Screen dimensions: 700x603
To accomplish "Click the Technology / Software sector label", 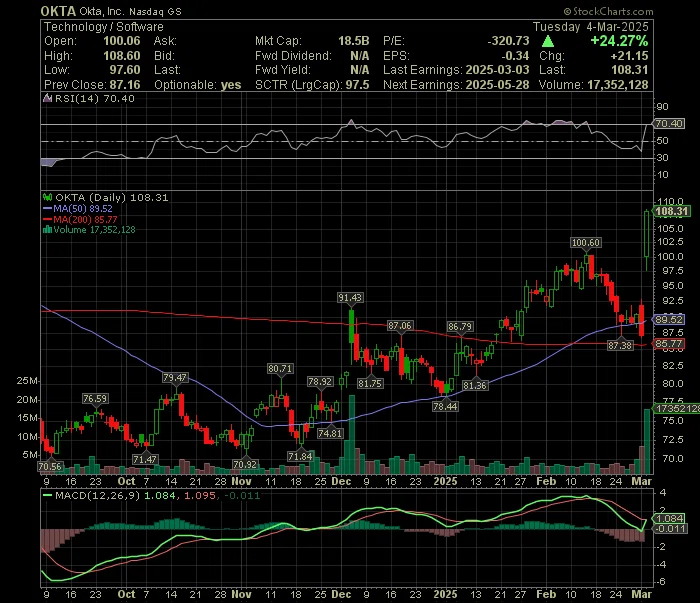I will 104,27.
